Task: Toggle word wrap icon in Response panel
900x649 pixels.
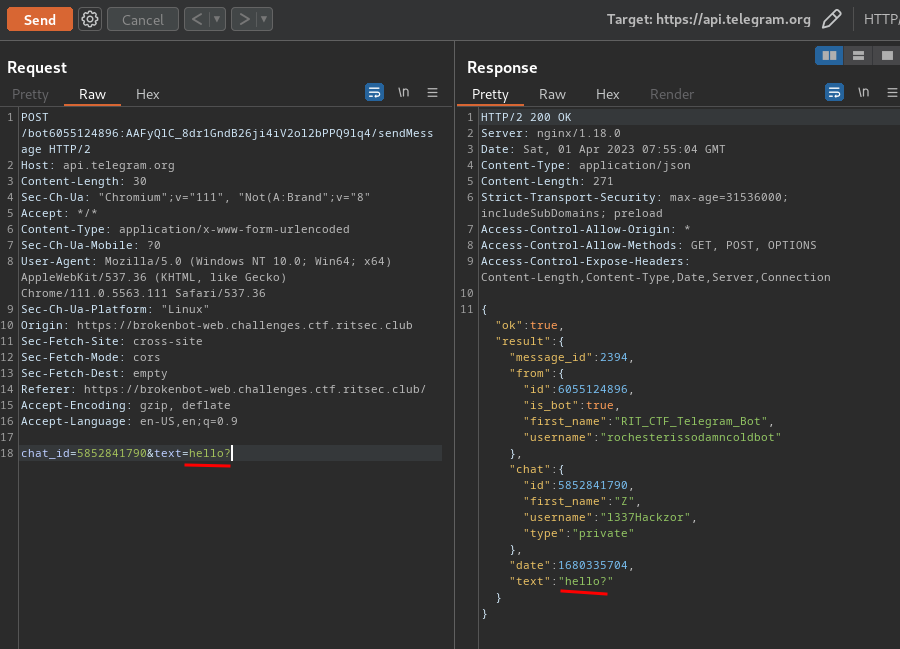Action: click(x=834, y=92)
